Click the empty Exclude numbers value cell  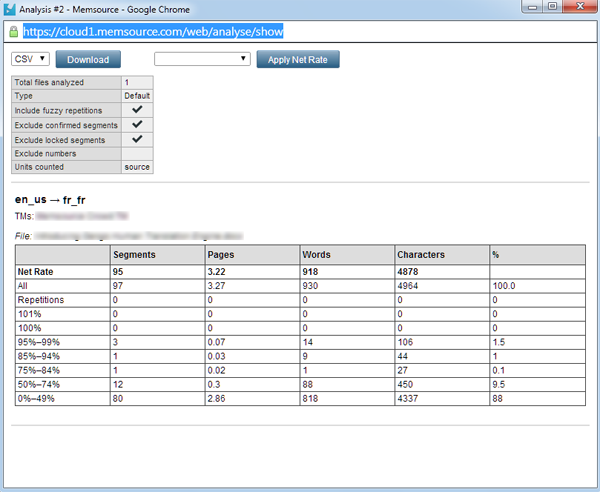pyautogui.click(x=137, y=154)
